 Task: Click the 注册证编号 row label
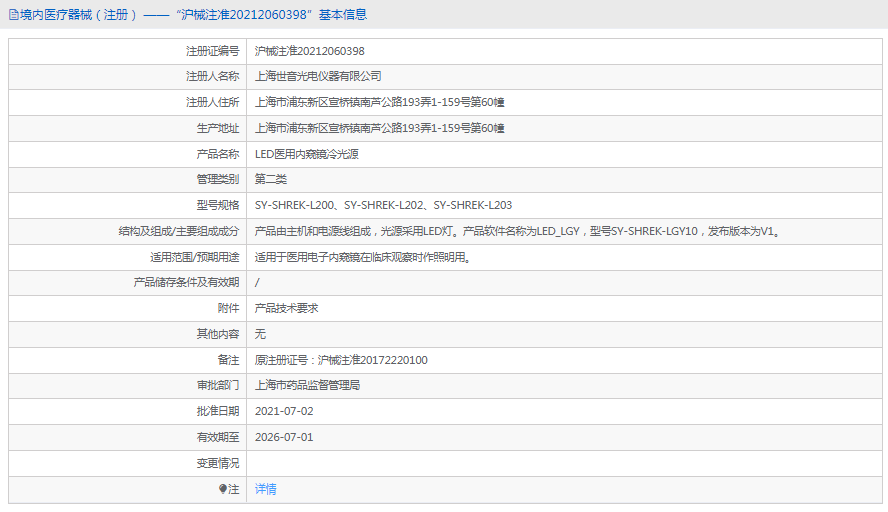click(212, 51)
